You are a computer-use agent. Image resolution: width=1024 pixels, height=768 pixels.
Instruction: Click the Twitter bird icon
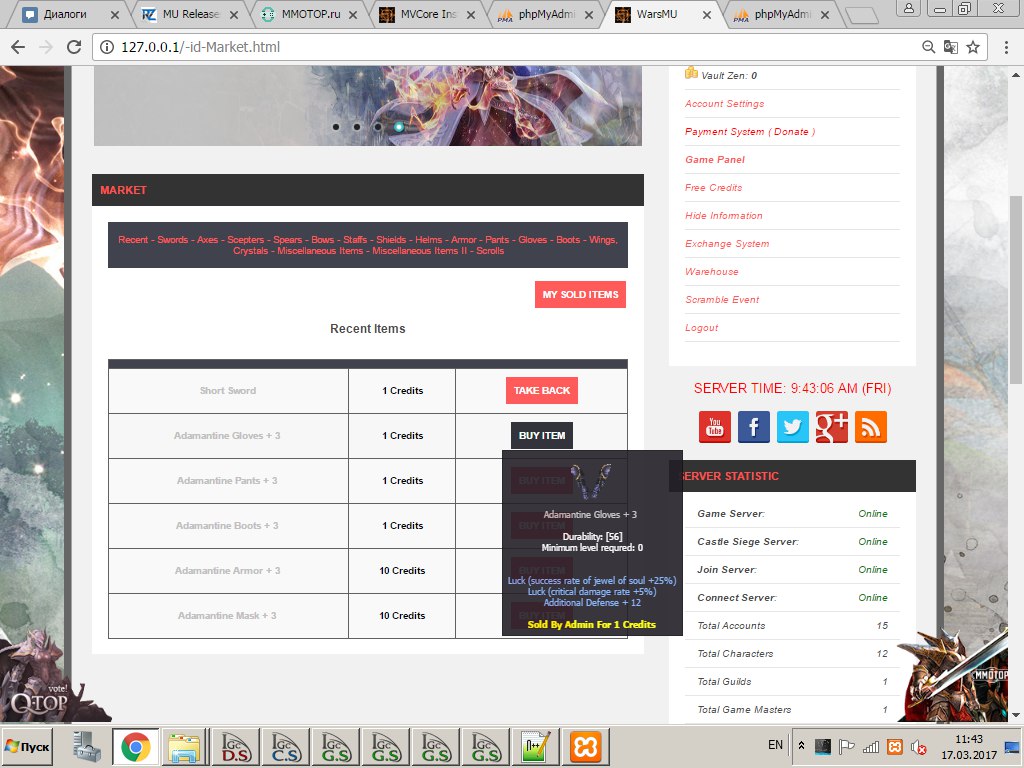coord(792,427)
